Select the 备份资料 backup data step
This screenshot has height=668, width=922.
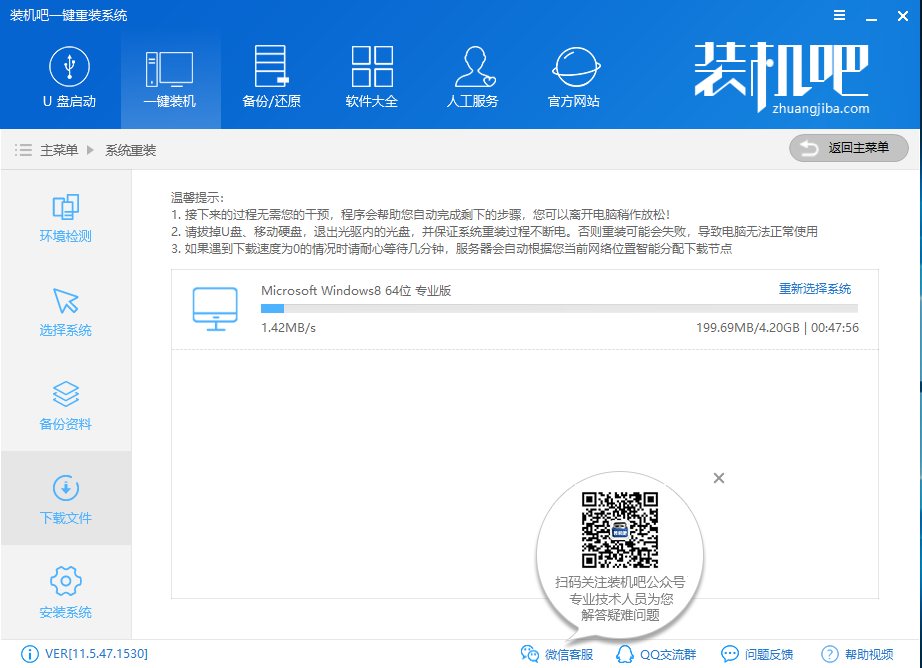pos(66,406)
